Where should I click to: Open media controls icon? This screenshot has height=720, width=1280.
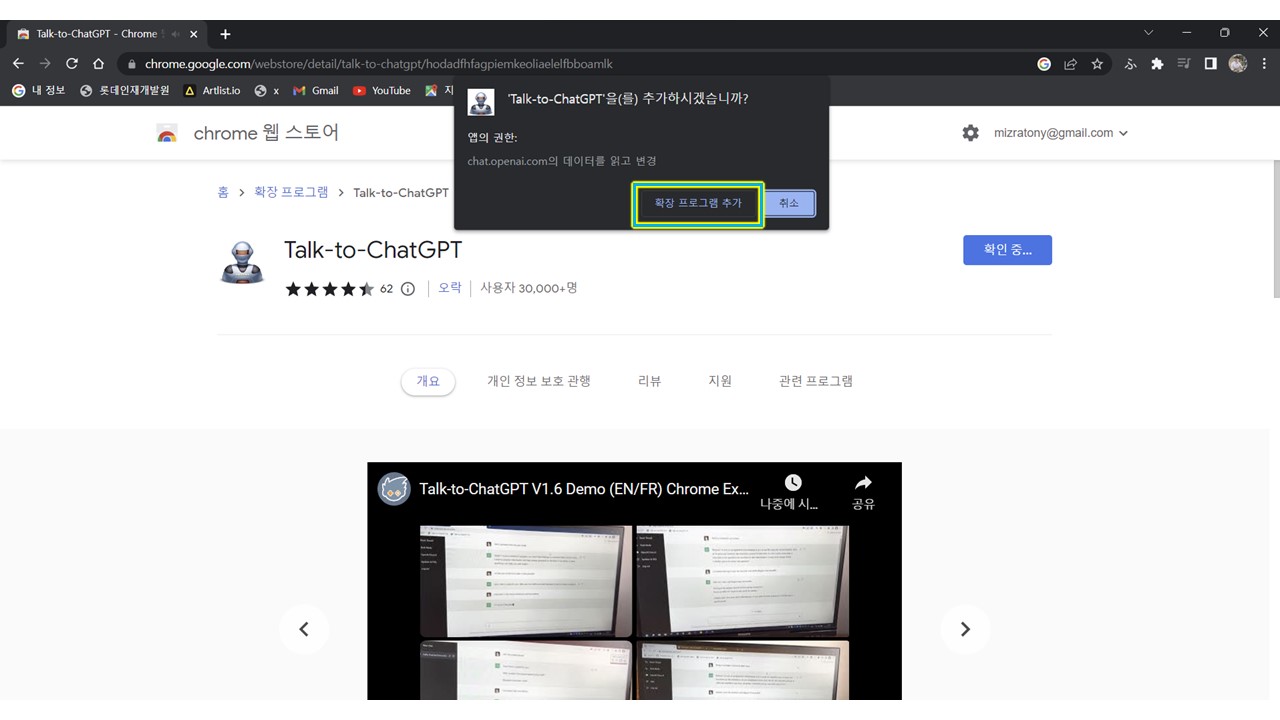tap(1184, 63)
